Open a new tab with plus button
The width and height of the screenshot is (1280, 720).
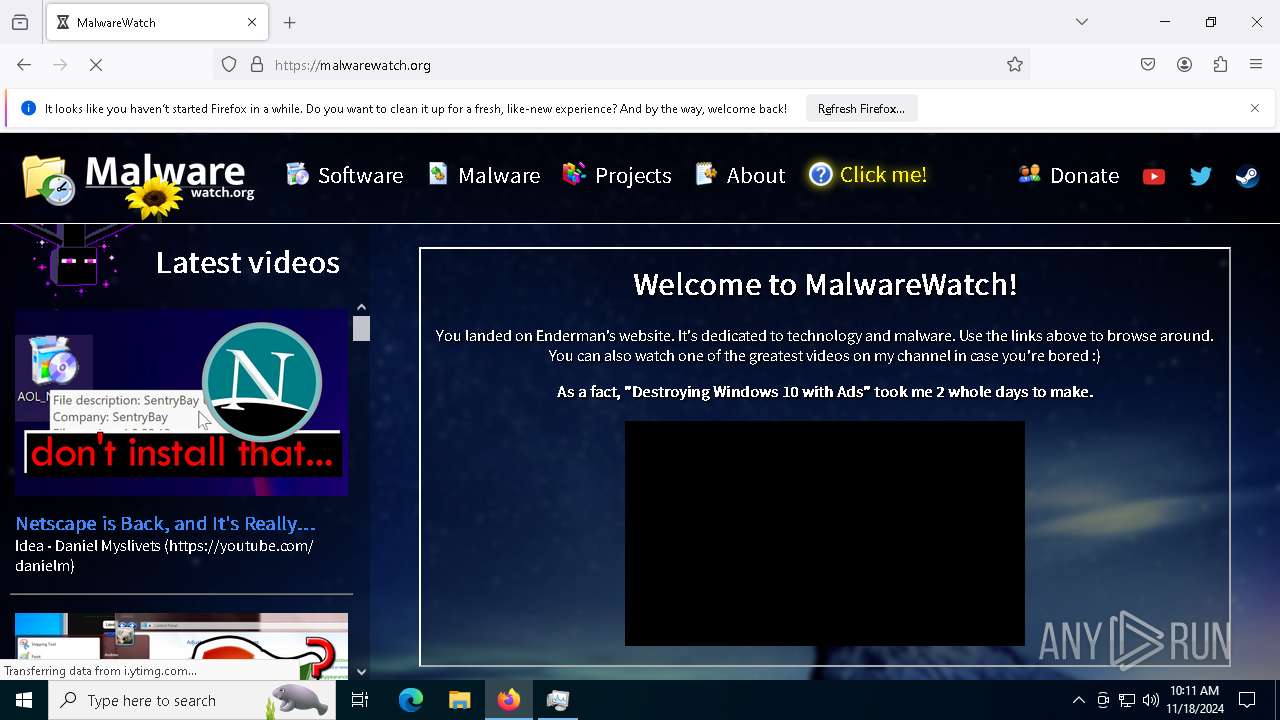290,22
